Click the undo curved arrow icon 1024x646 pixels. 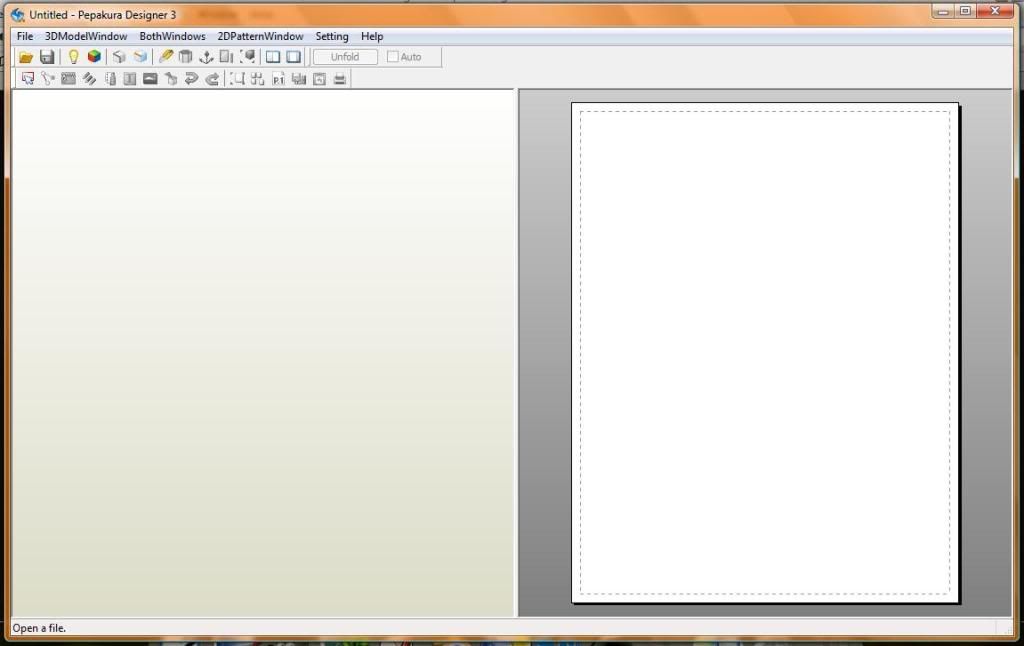[x=191, y=79]
